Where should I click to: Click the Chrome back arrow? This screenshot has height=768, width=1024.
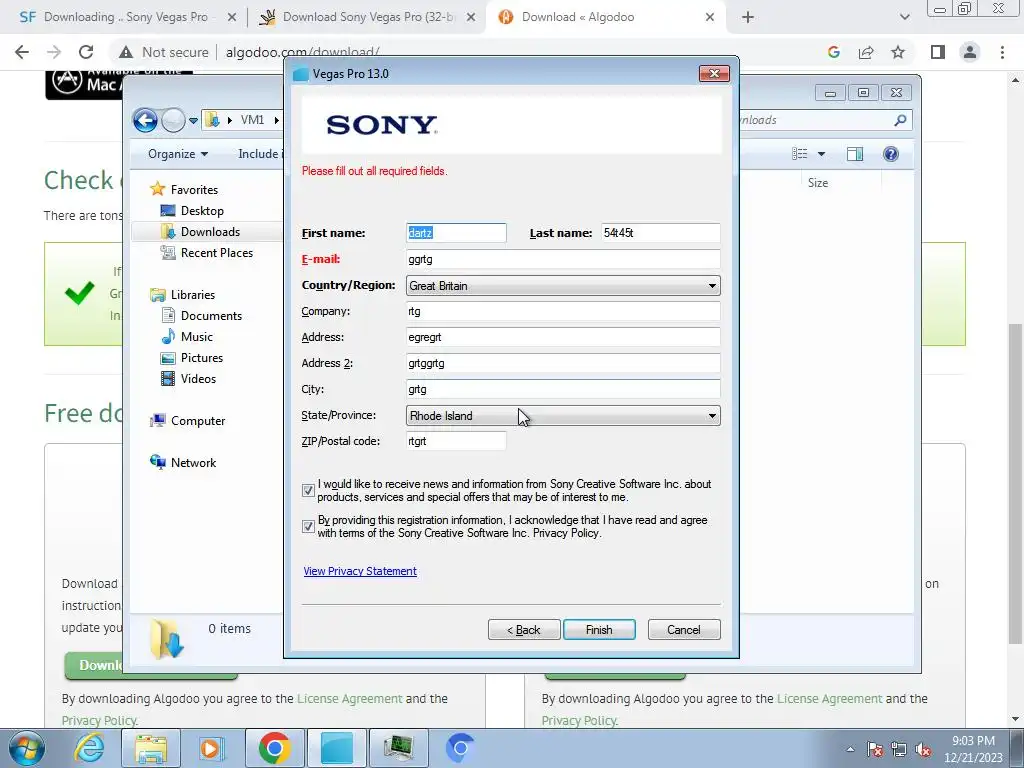click(22, 52)
